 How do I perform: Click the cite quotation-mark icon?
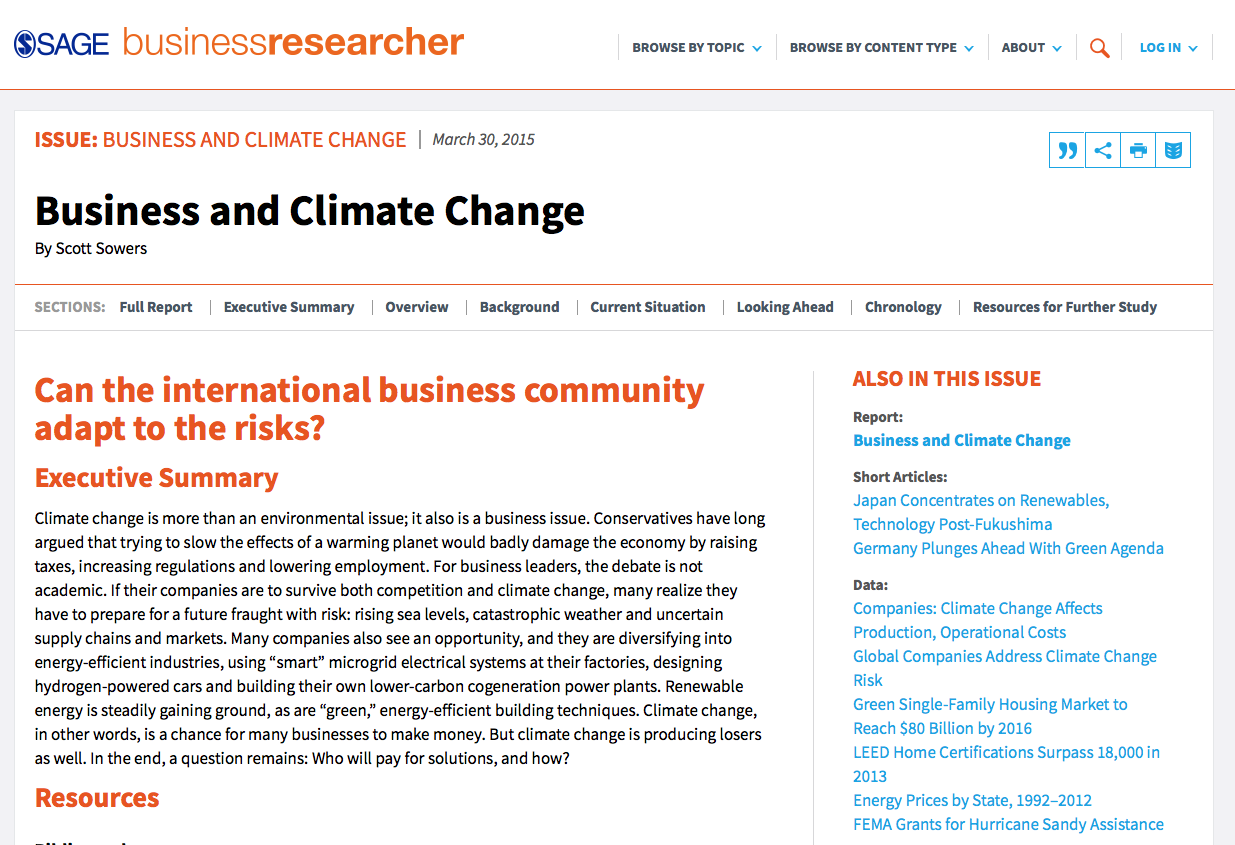click(x=1067, y=151)
